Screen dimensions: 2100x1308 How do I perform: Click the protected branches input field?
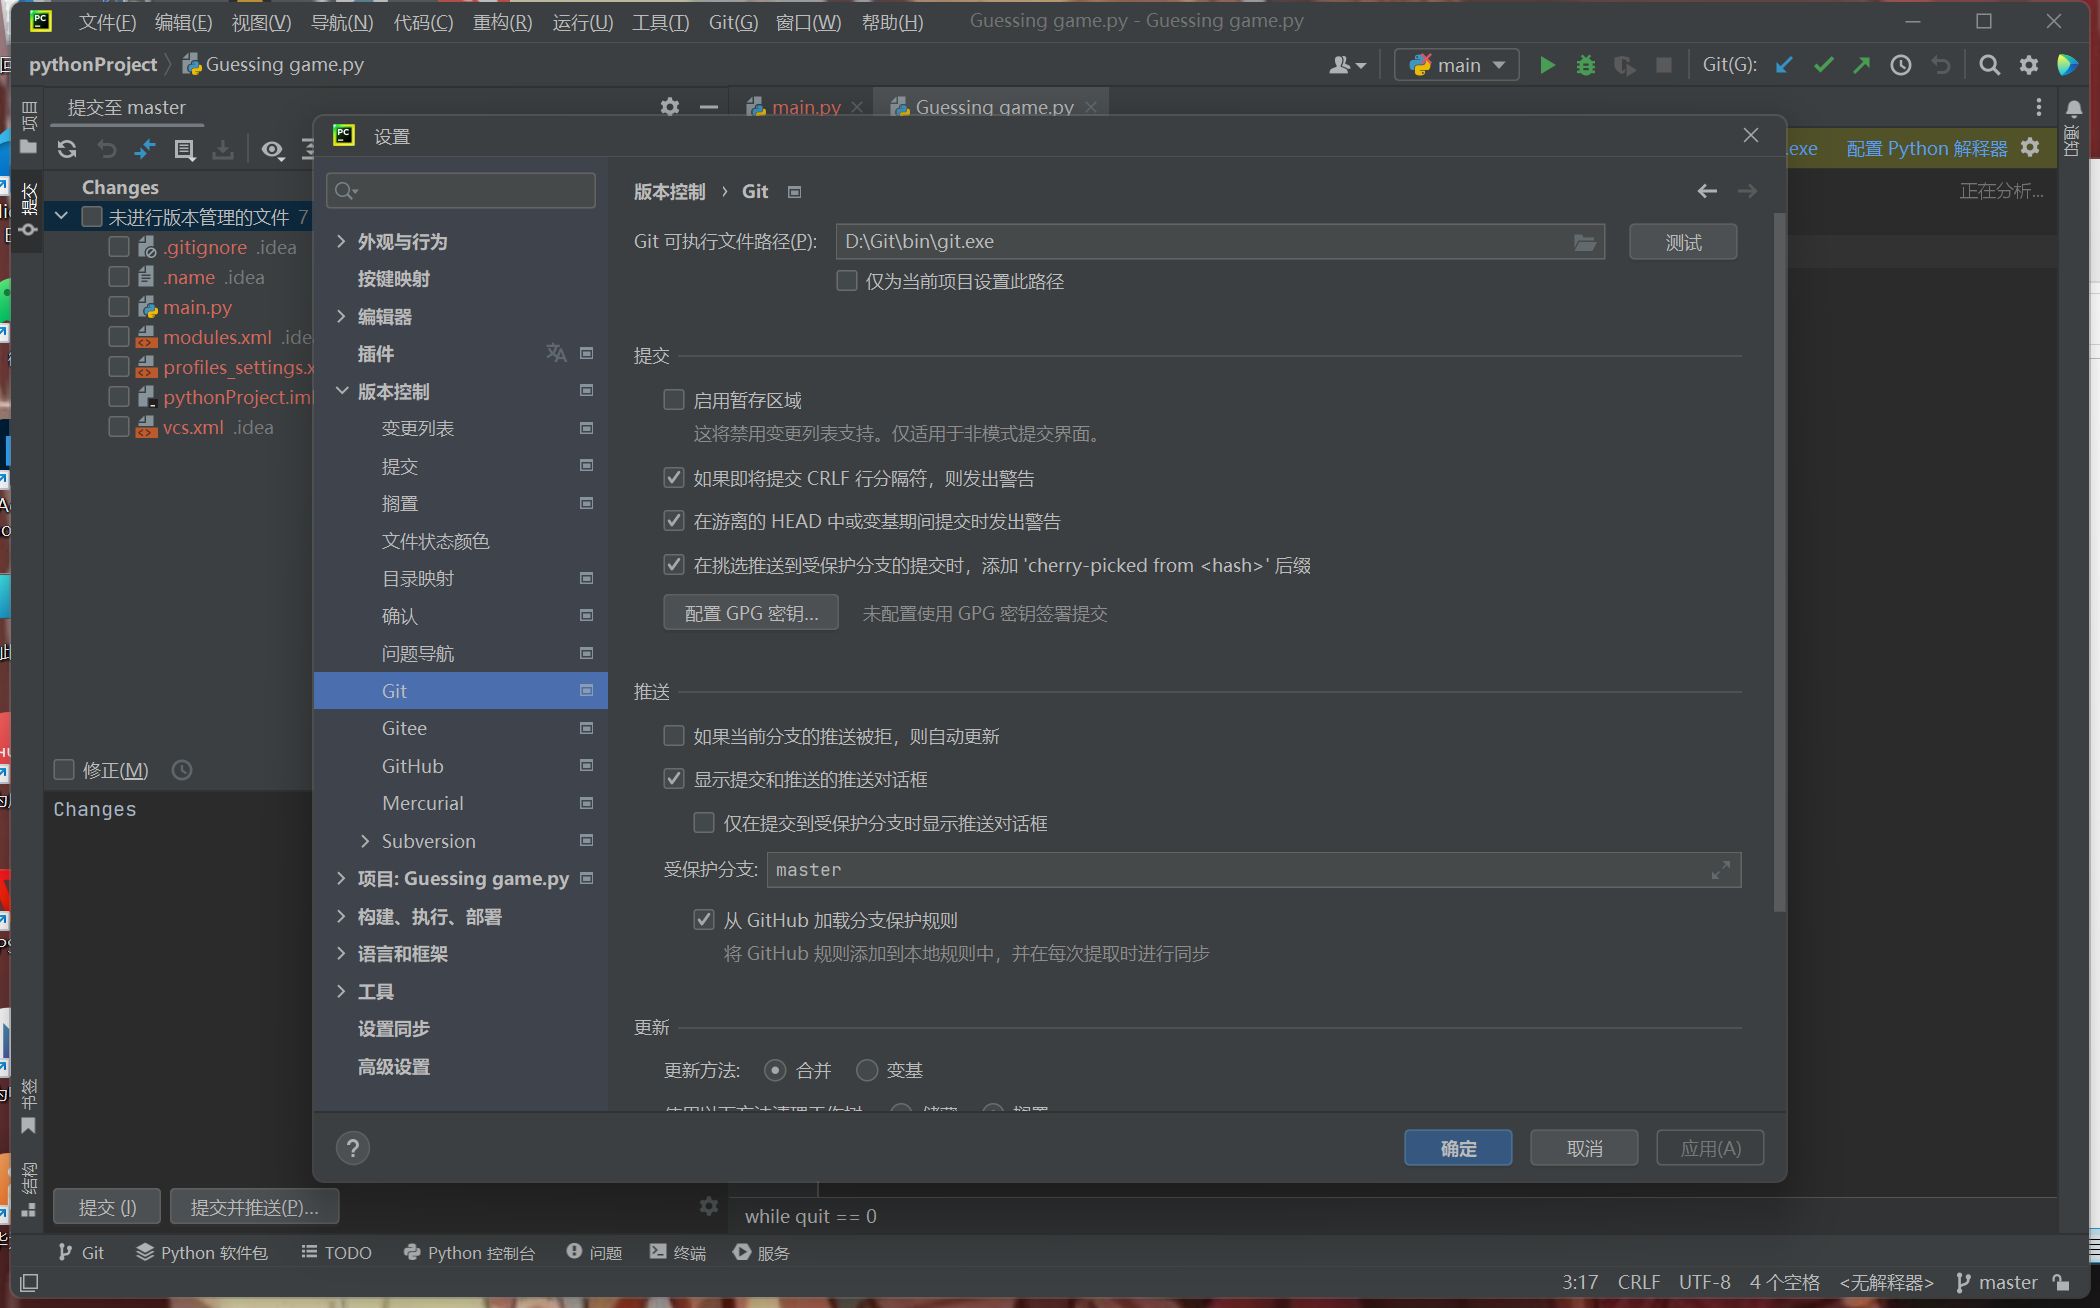click(x=1240, y=870)
